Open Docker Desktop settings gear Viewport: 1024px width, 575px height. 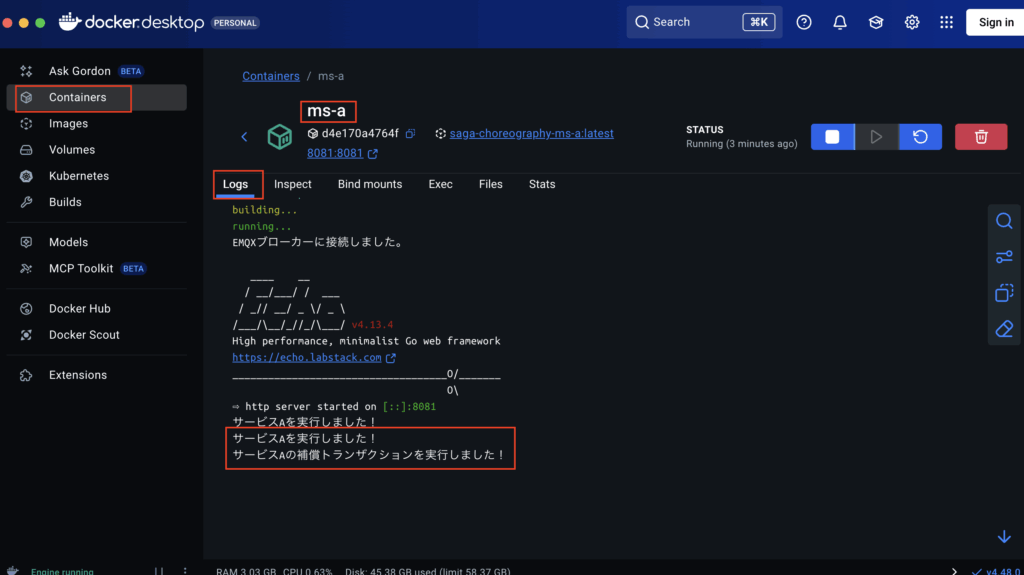tap(912, 22)
